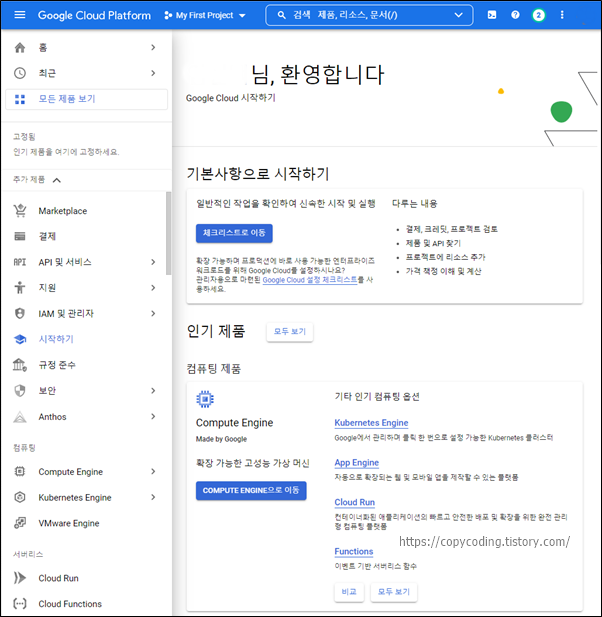This screenshot has width=602, height=617.
Task: Expand the 보안 submenu chevron
Action: [x=153, y=390]
